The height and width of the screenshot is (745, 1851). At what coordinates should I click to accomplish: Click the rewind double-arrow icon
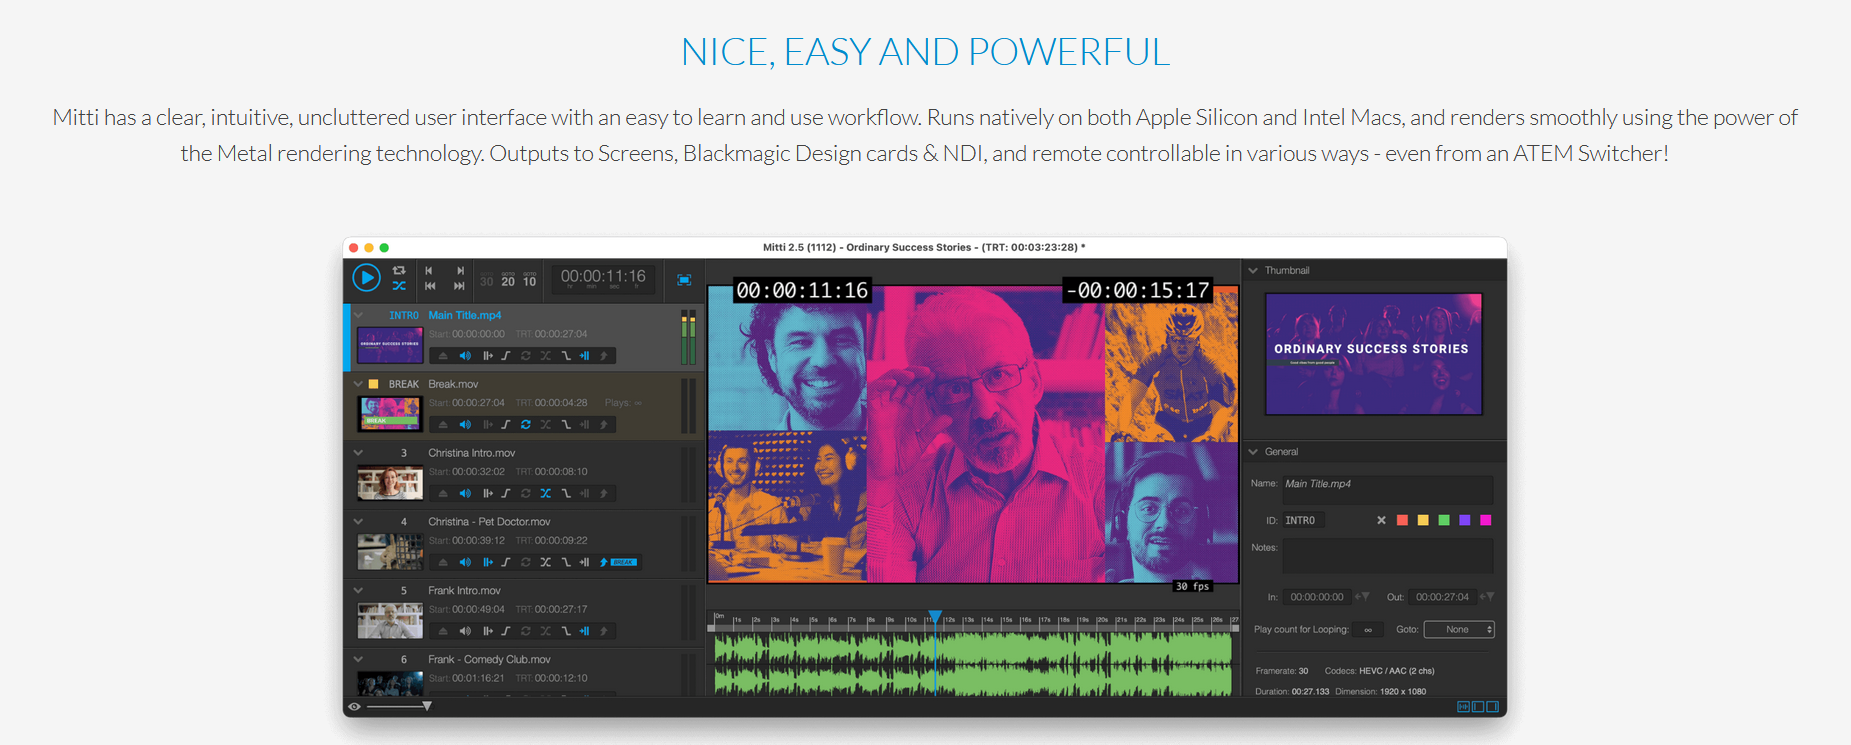[x=430, y=286]
